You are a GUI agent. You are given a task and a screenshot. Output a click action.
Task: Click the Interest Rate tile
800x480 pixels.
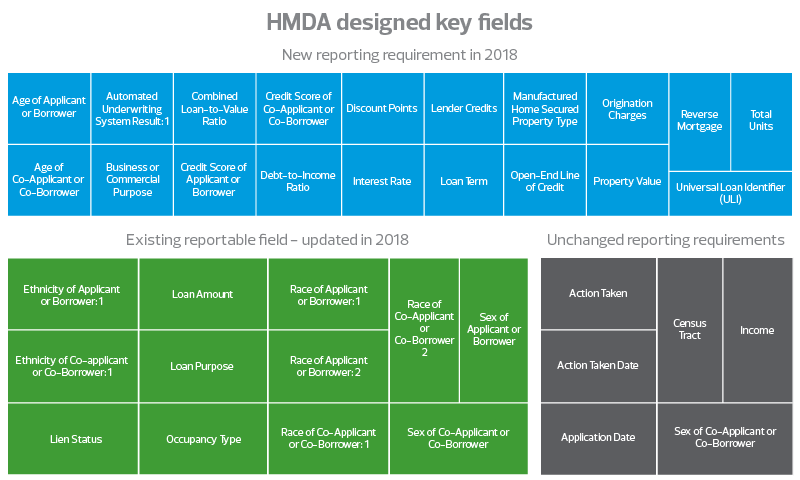pos(381,181)
